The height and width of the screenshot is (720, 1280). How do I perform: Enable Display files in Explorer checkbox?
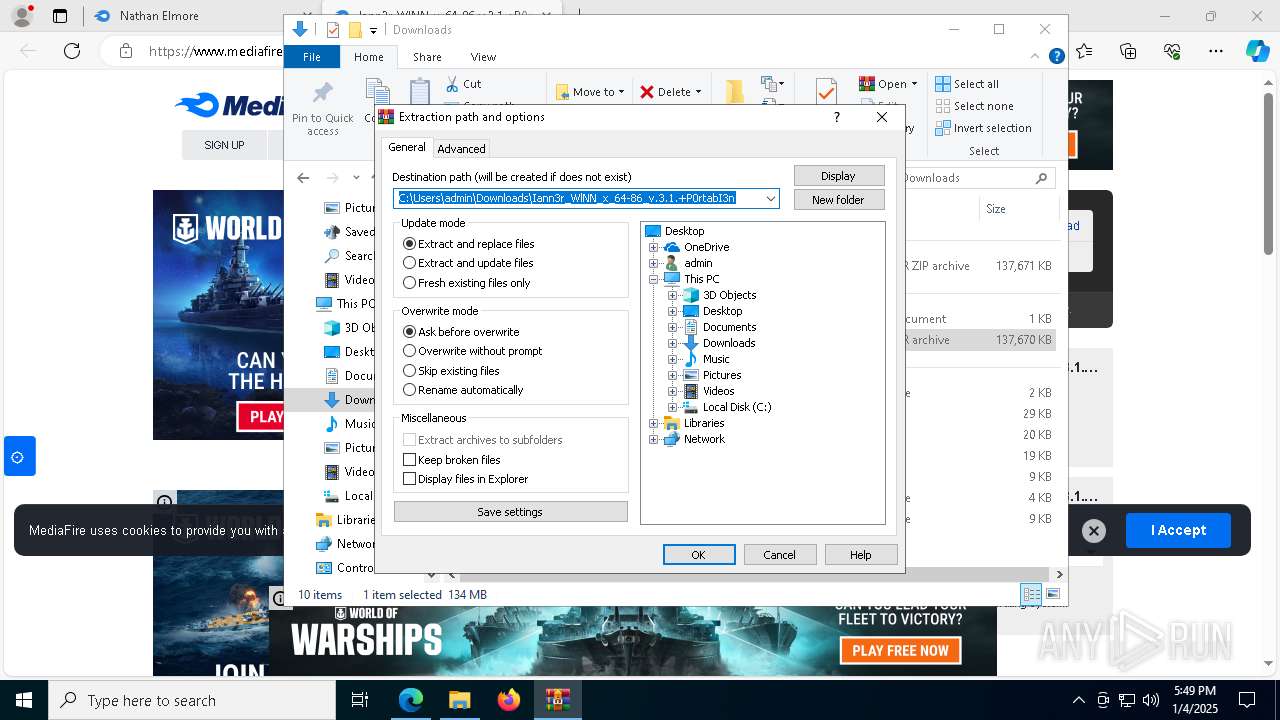click(x=409, y=479)
